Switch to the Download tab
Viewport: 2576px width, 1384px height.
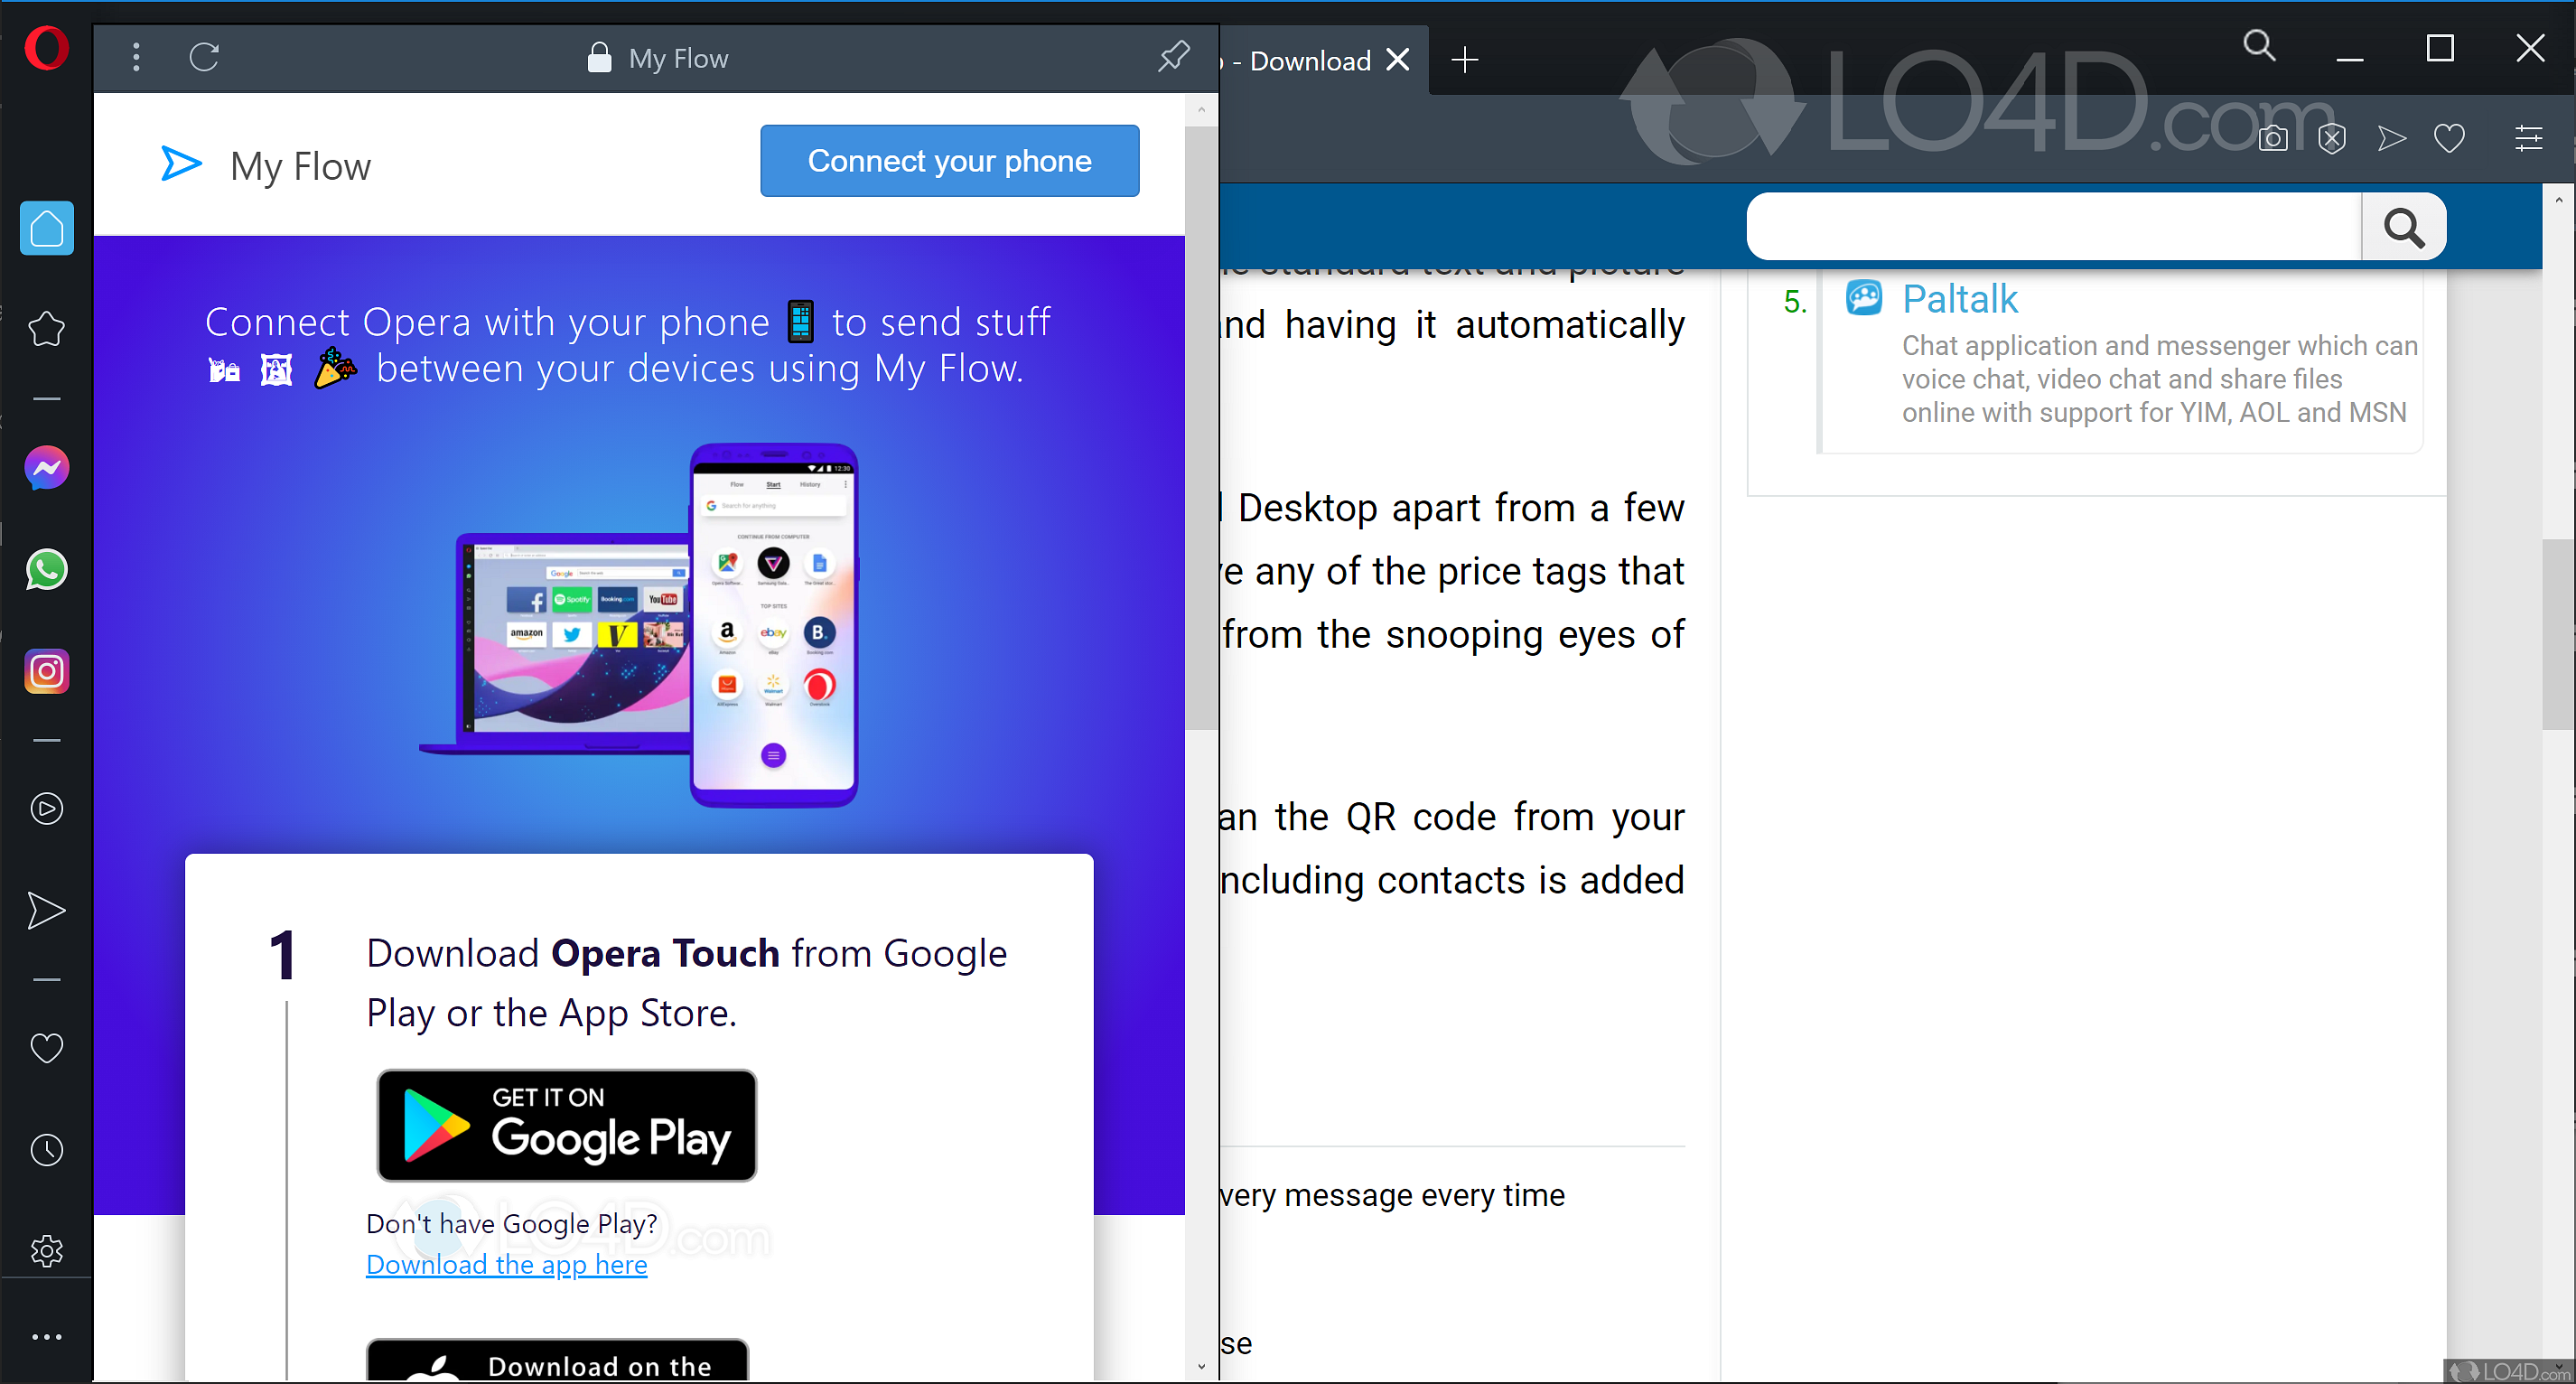tap(1310, 60)
